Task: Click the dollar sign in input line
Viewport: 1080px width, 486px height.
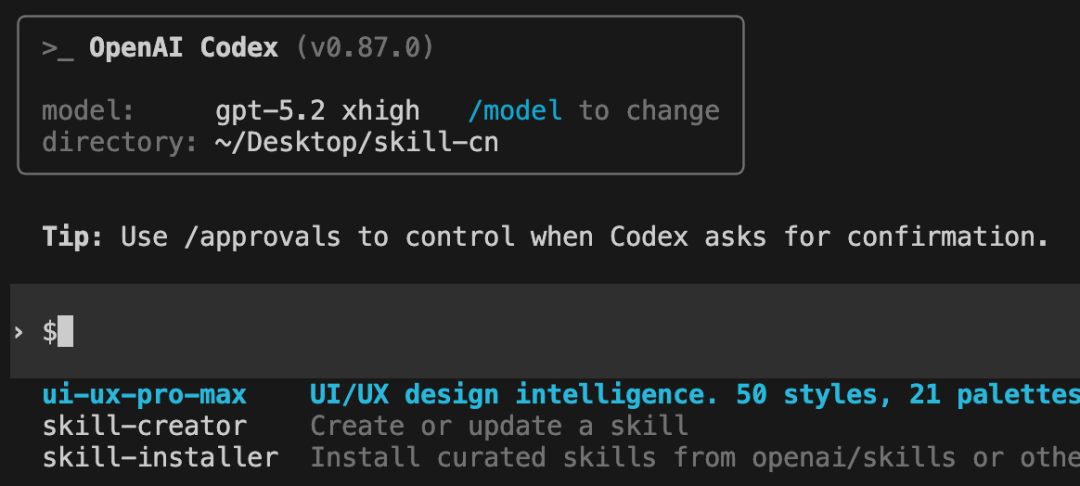Action: [49, 332]
